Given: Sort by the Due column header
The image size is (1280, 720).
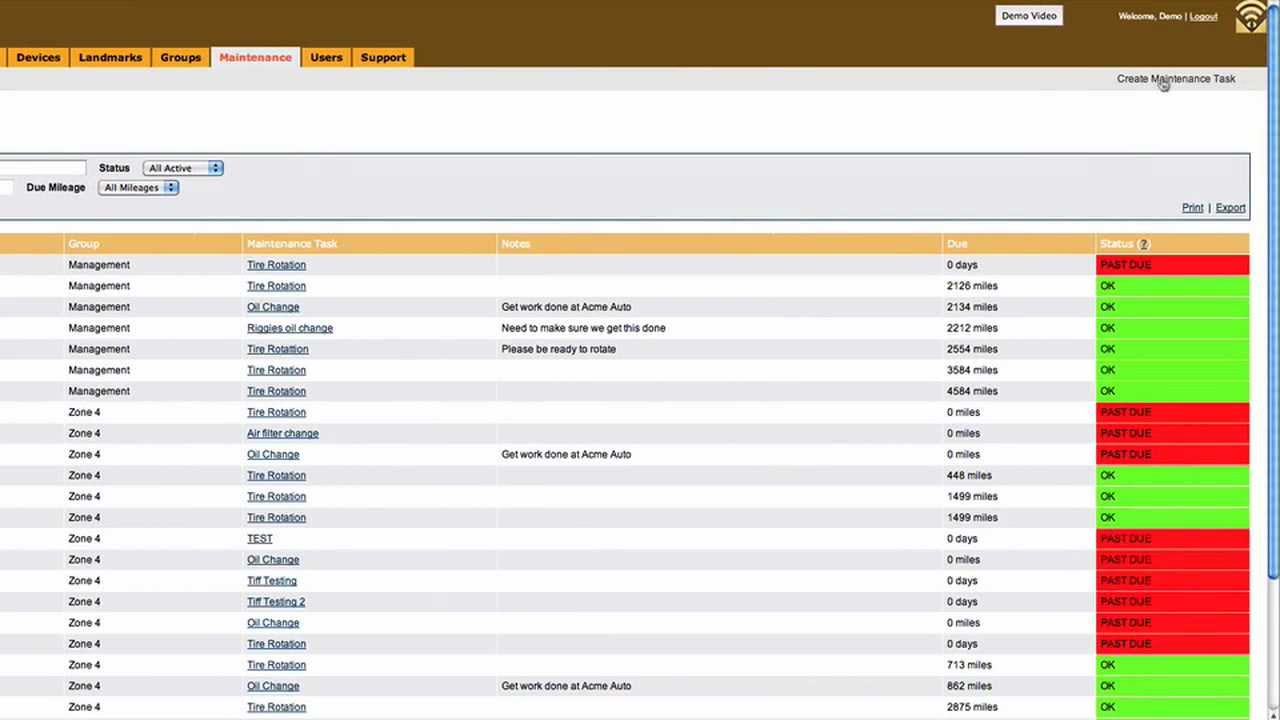Looking at the screenshot, I should (957, 244).
